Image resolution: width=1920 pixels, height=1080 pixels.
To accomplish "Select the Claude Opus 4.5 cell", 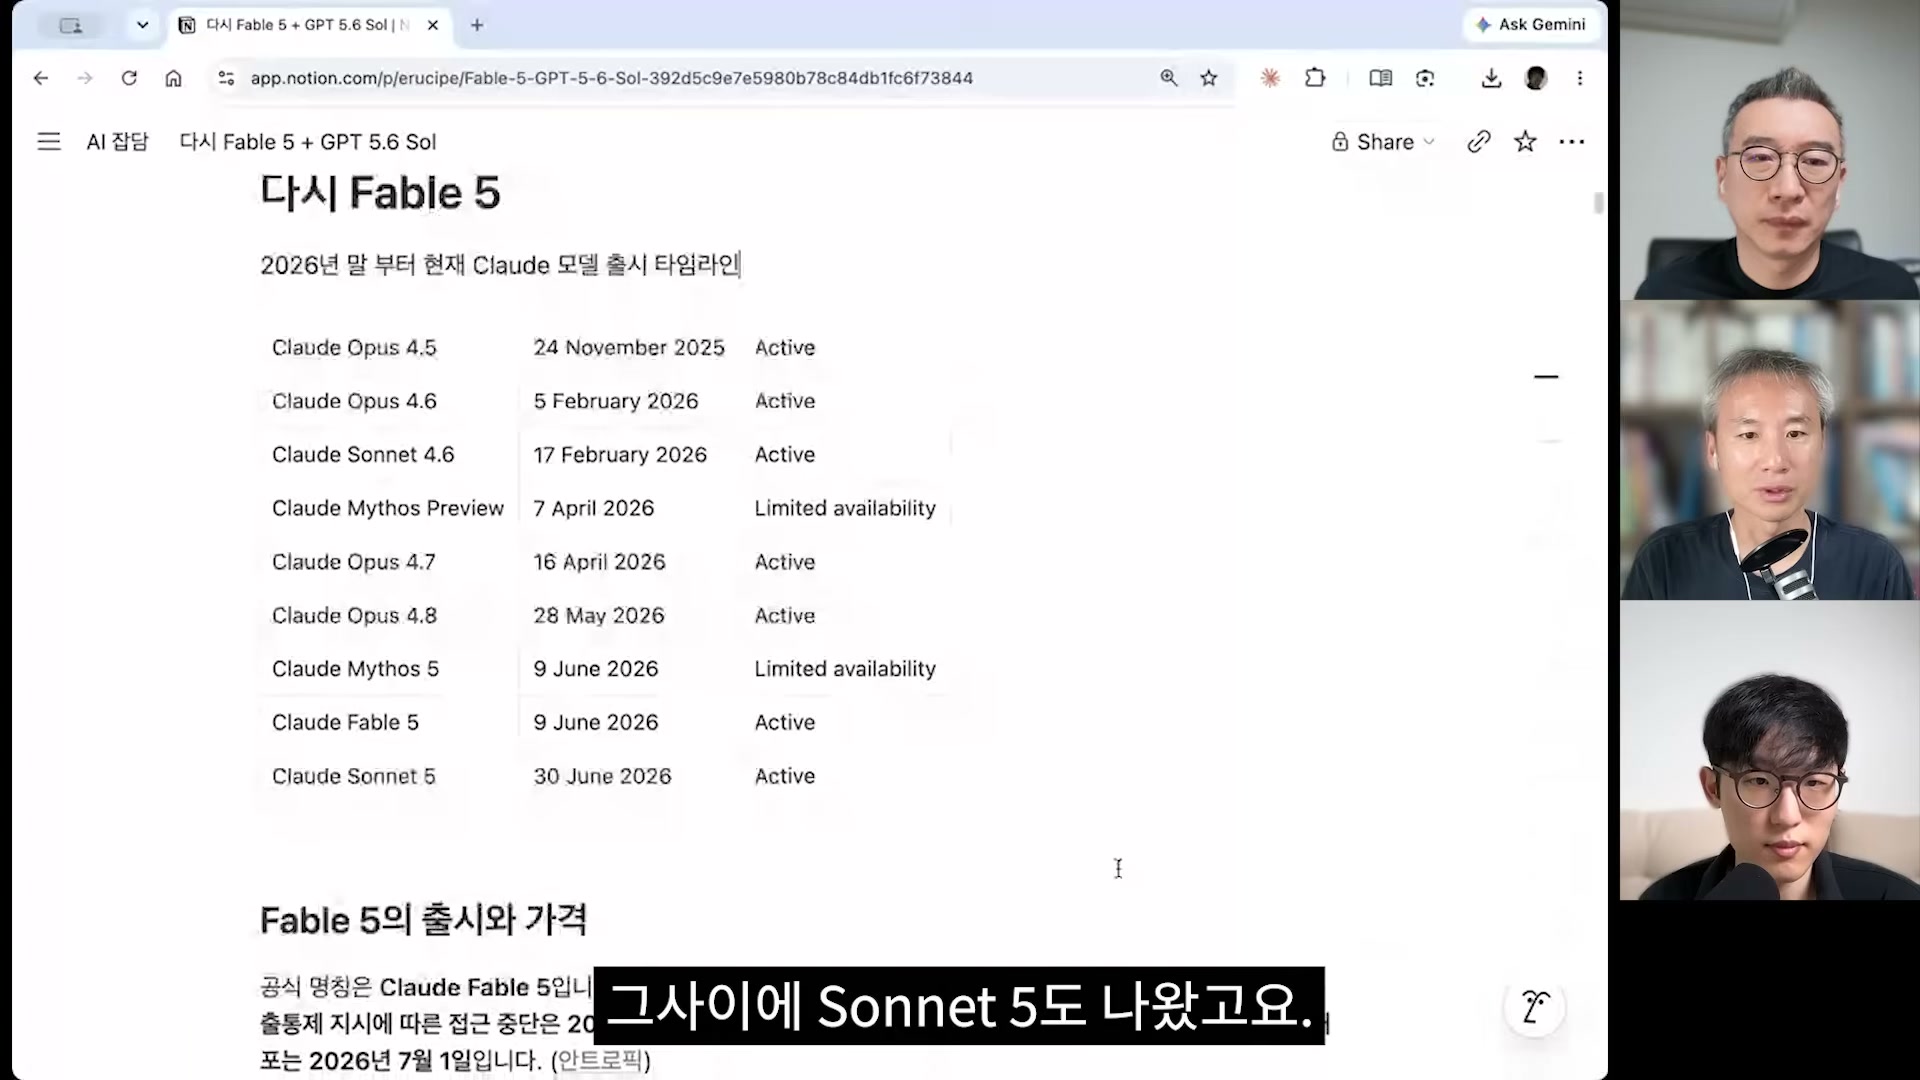I will point(354,348).
